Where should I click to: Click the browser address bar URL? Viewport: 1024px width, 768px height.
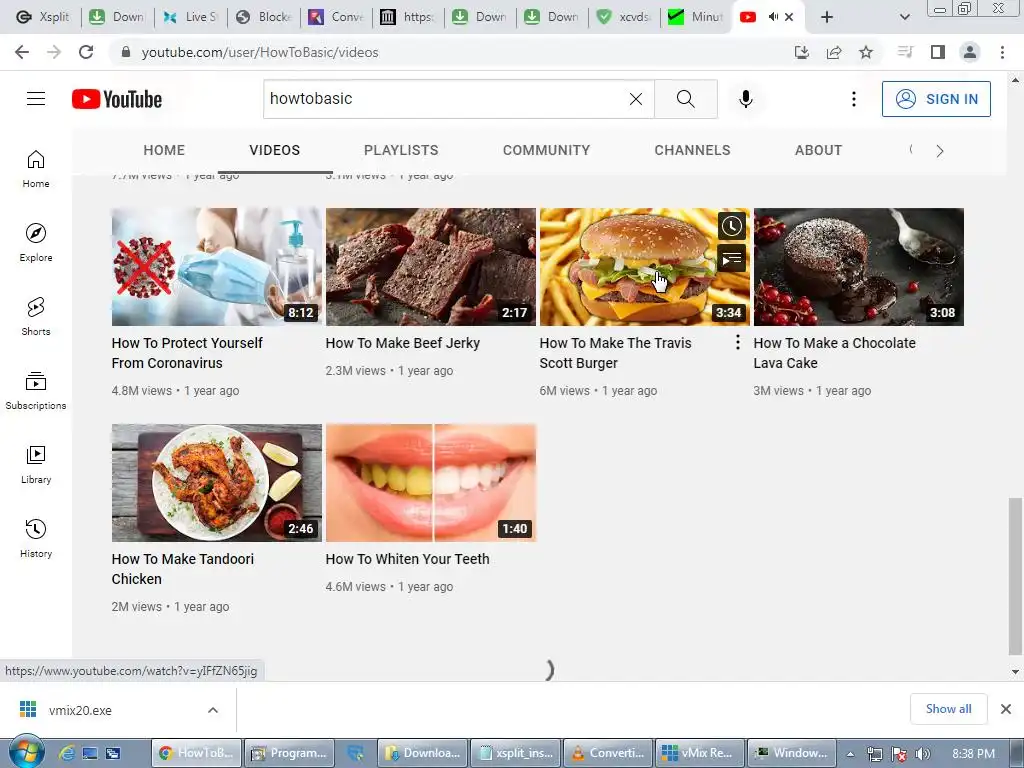[260, 52]
